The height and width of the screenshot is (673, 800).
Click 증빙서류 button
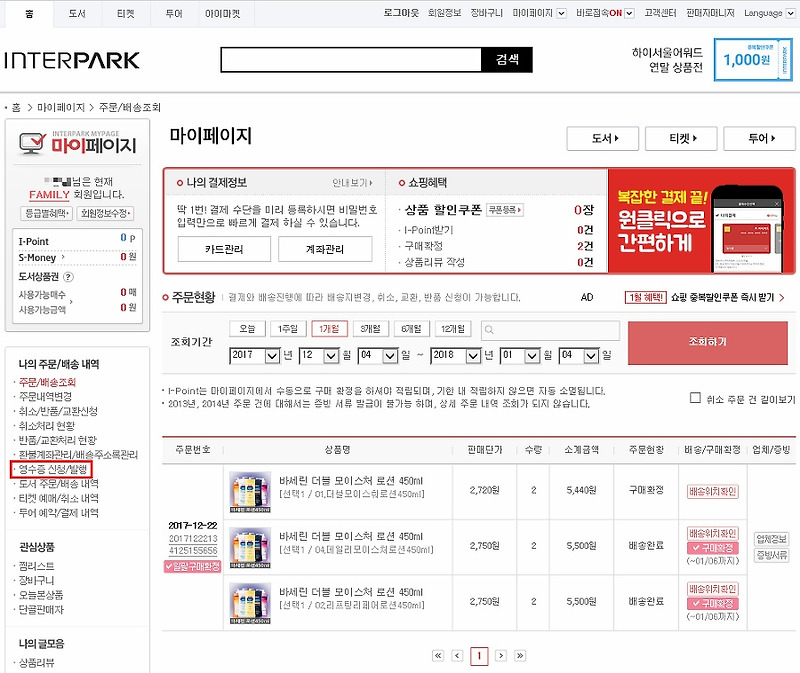pos(771,555)
